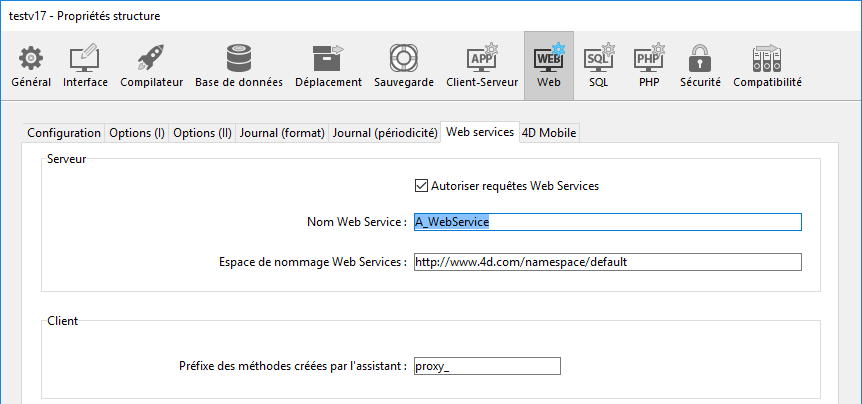Open the Options (II) tab
862x404 pixels.
click(x=202, y=133)
